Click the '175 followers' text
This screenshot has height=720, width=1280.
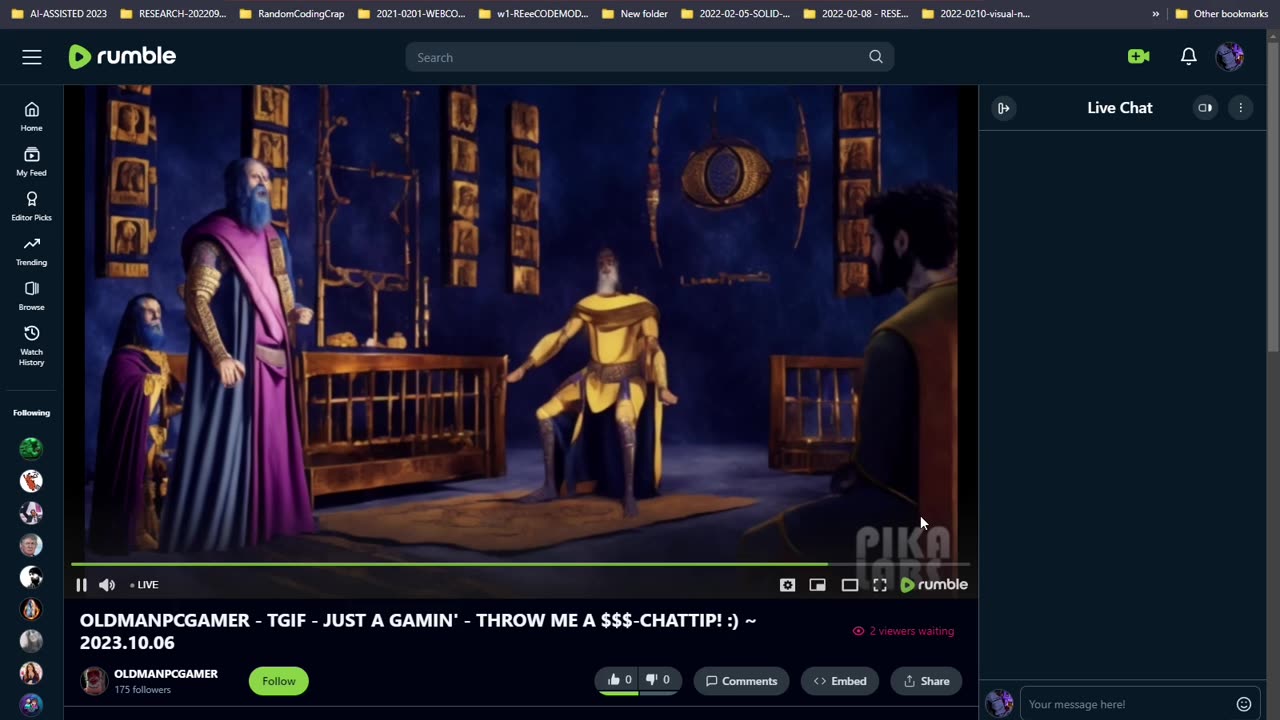(142, 690)
